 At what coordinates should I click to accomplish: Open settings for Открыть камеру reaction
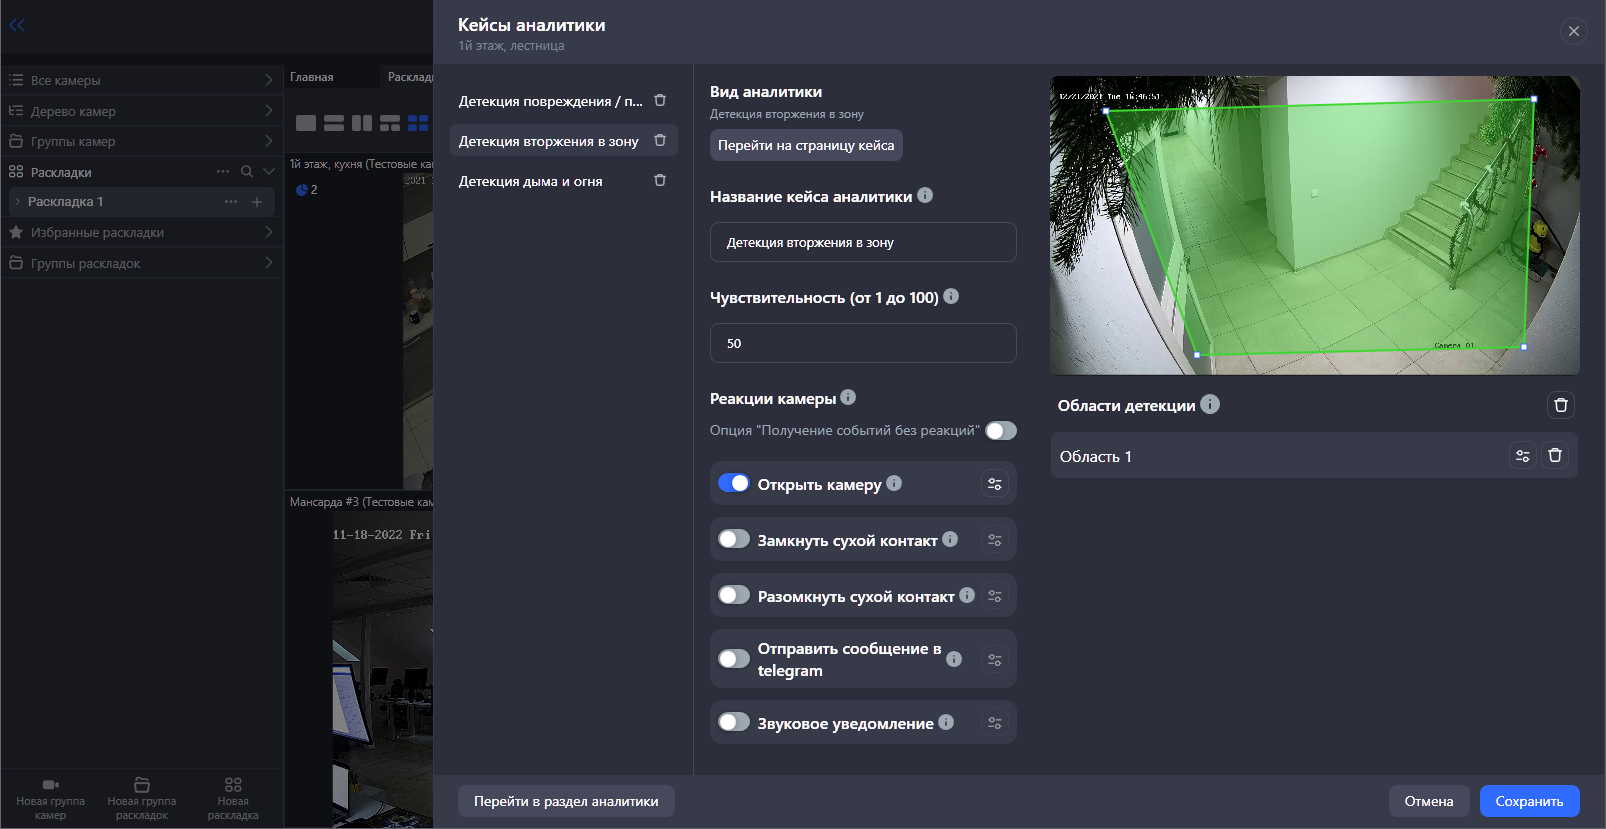pyautogui.click(x=994, y=484)
